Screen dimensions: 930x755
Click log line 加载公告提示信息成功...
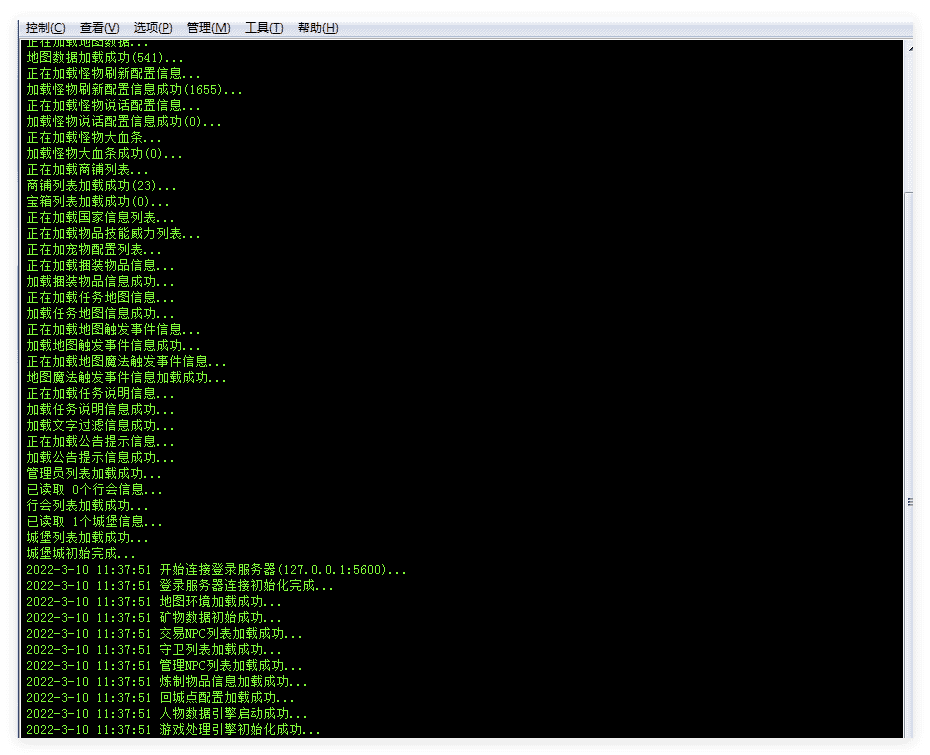click(x=100, y=458)
